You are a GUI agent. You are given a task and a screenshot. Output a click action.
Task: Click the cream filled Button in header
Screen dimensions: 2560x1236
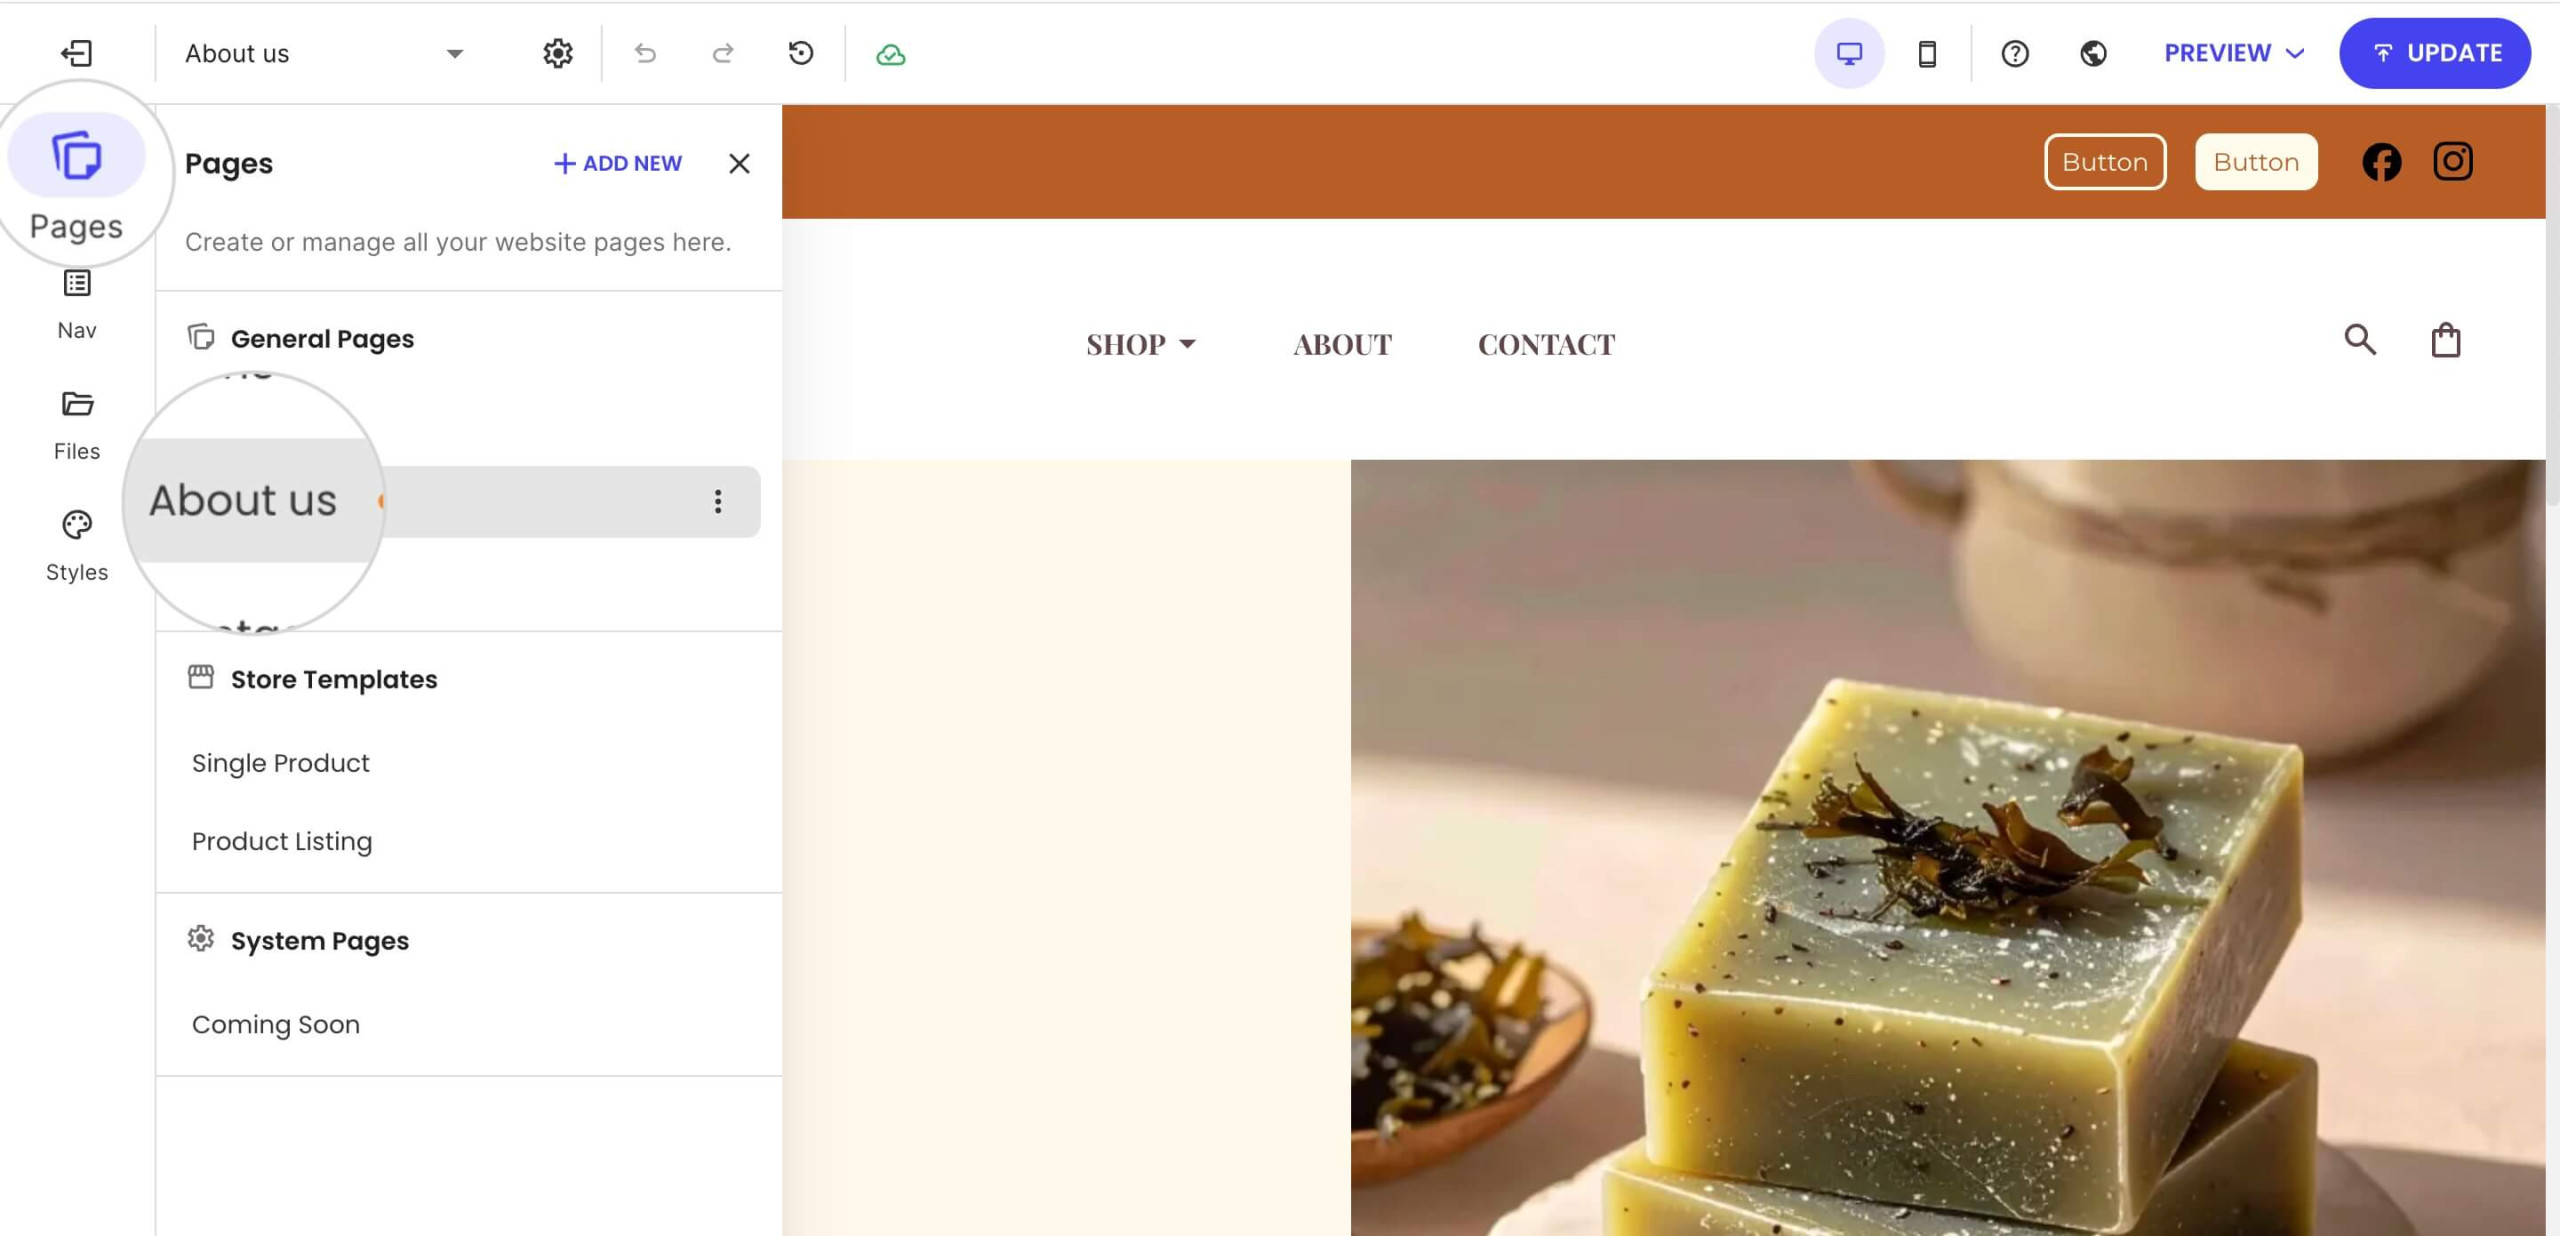2256,162
